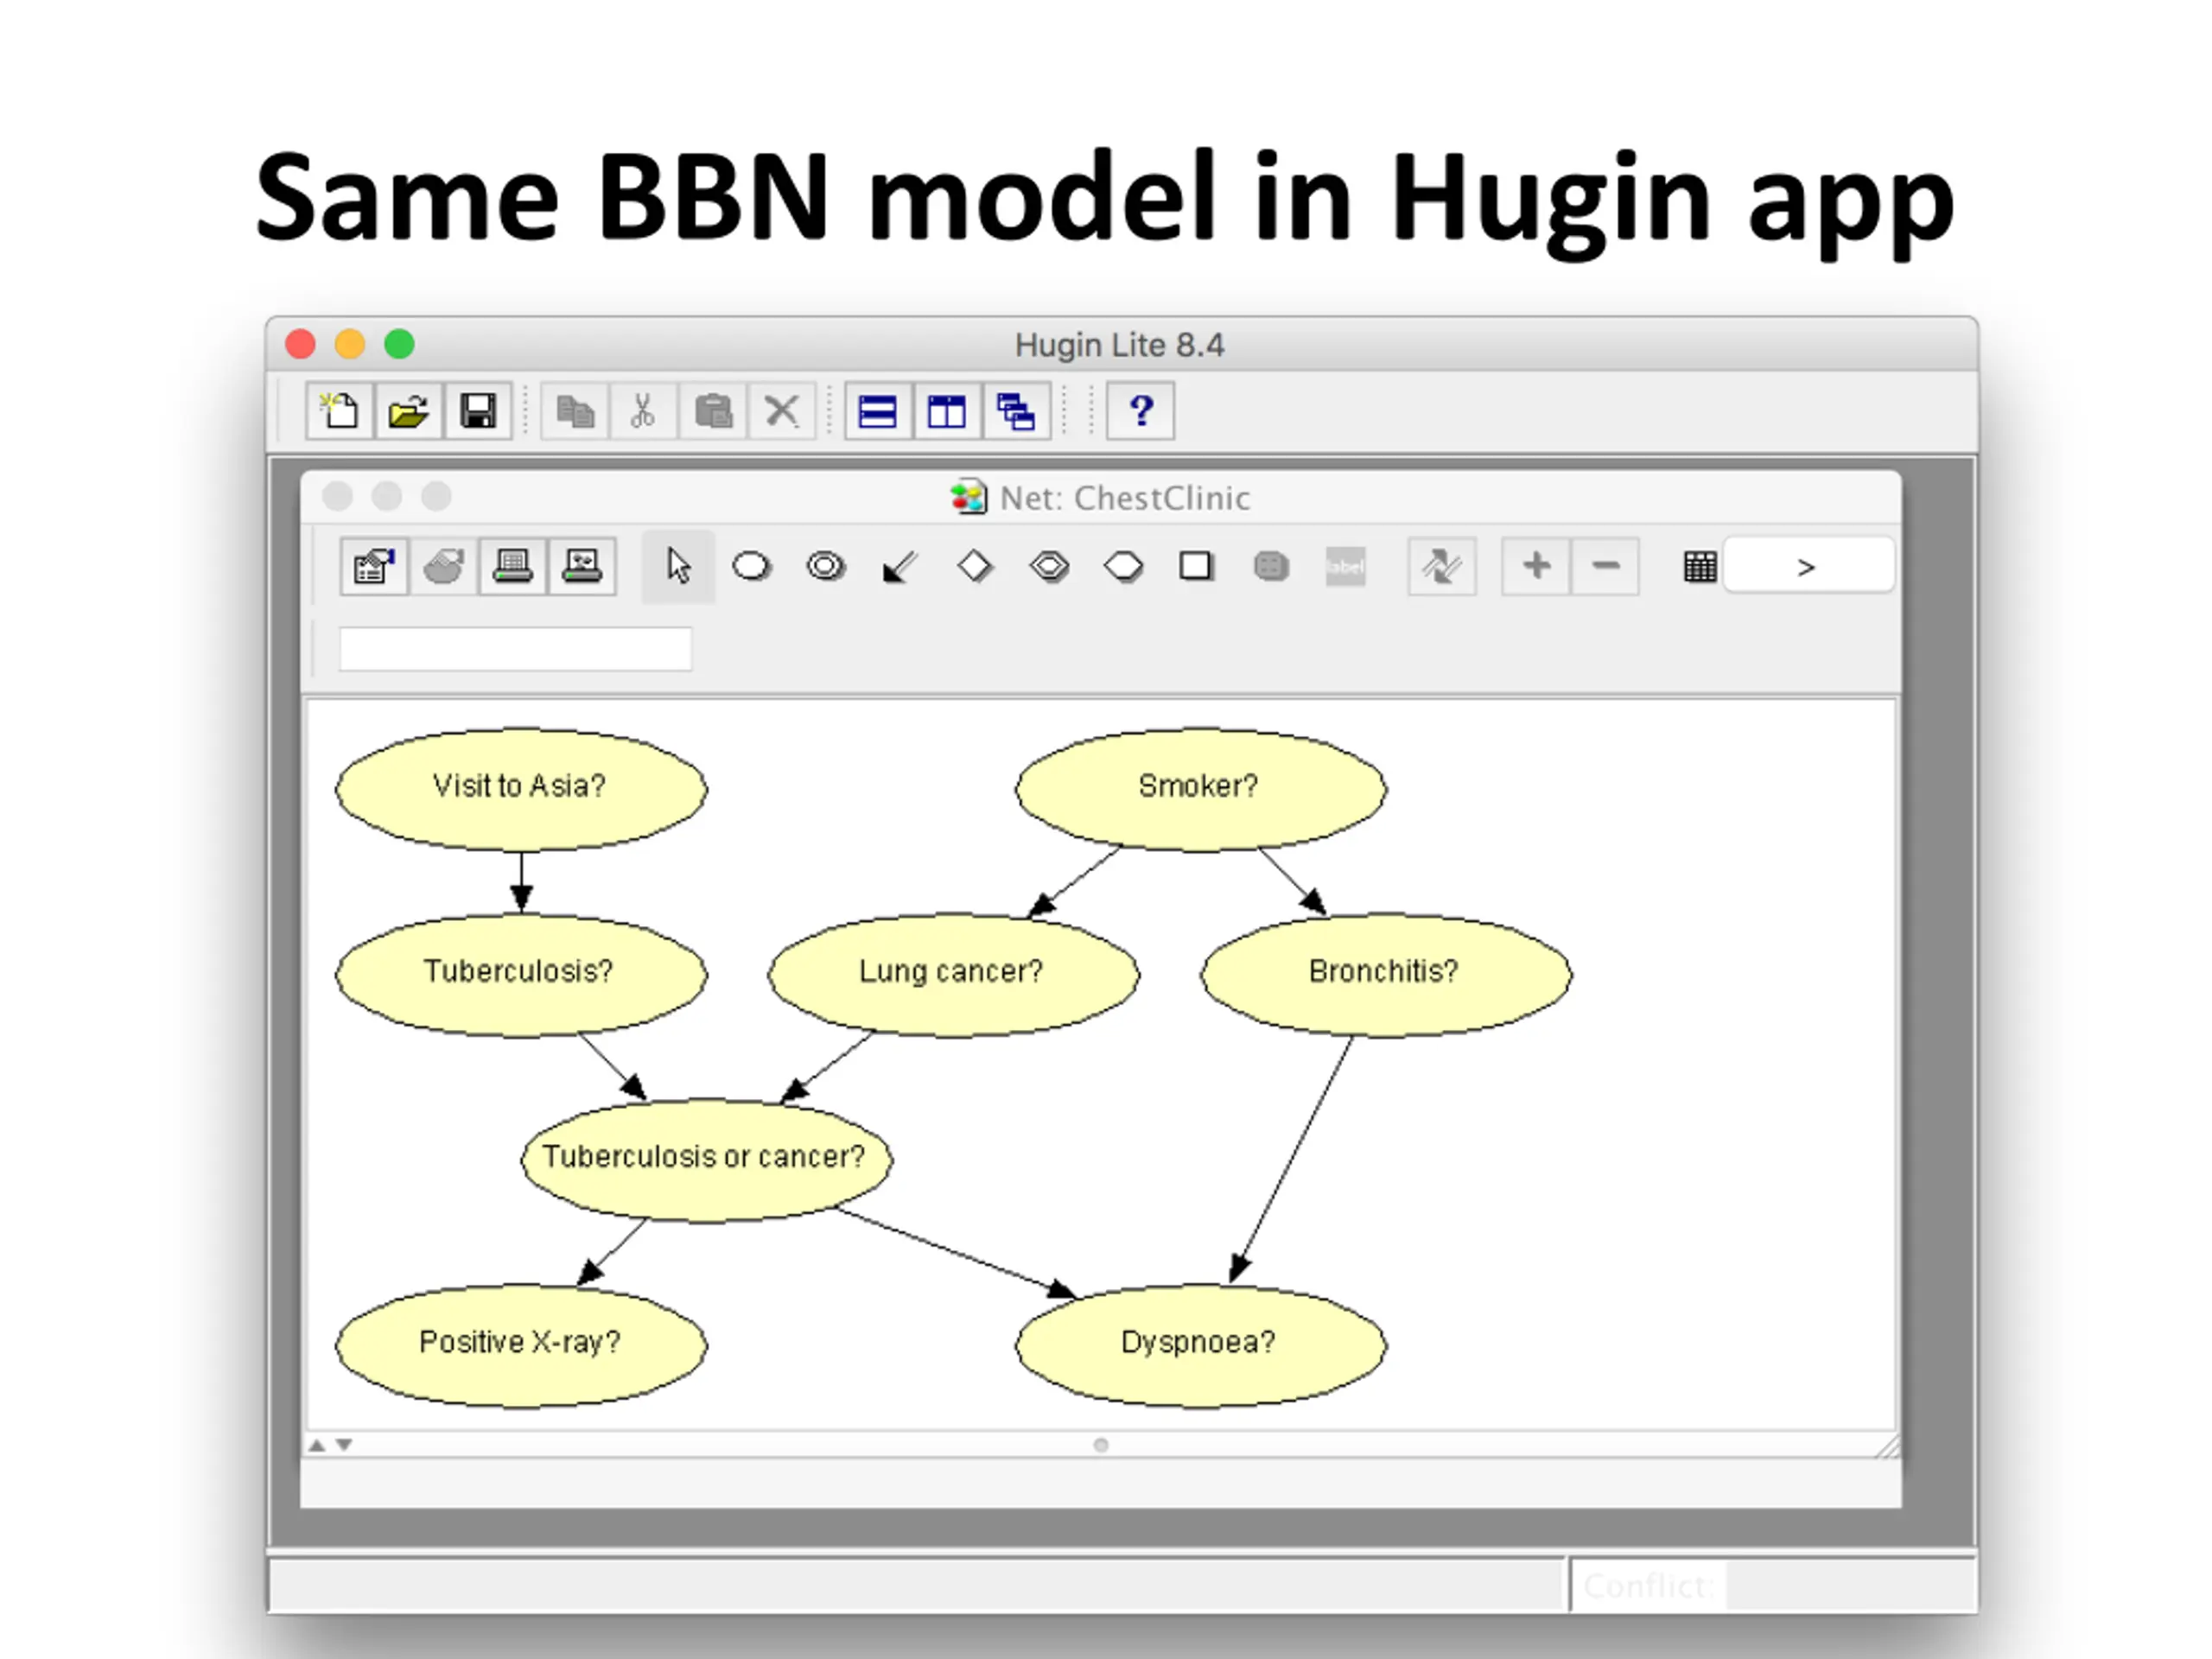The width and height of the screenshot is (2212, 1659).
Task: Select the 'Bronchitis?' node
Action: pos(1386,974)
